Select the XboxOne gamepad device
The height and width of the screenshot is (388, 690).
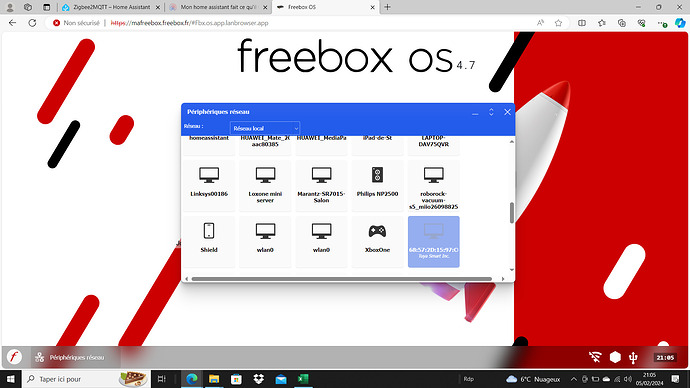tap(377, 241)
